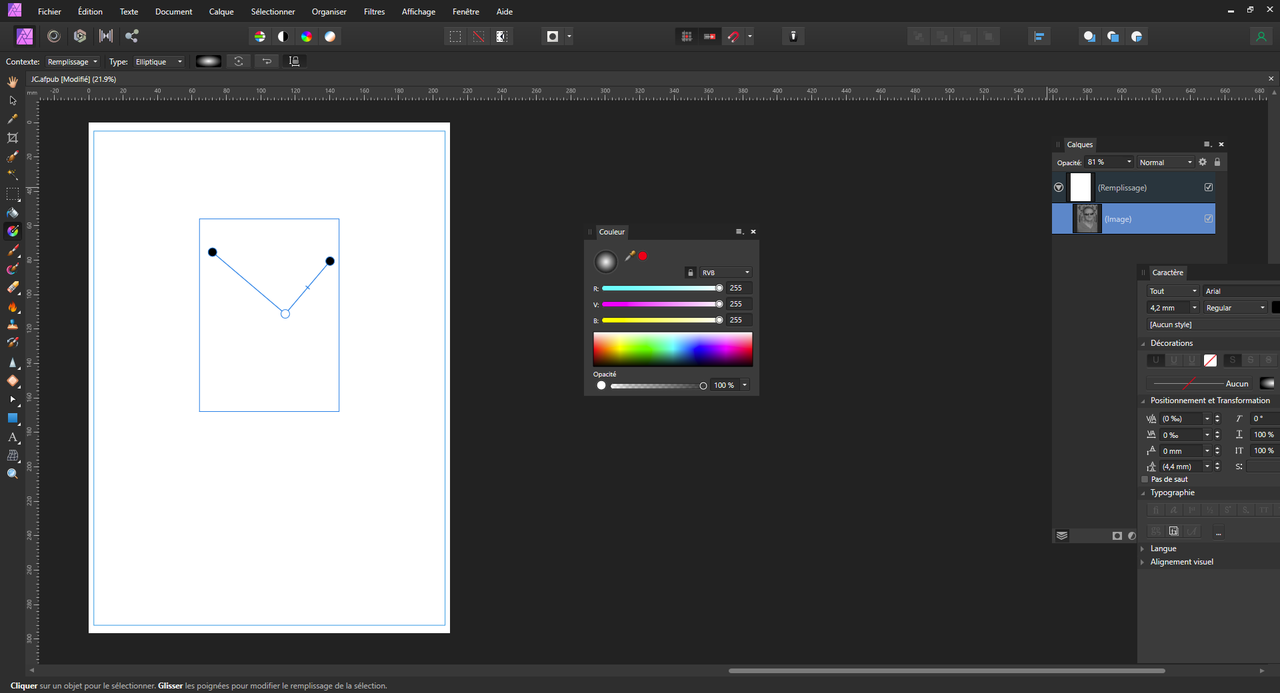Viewport: 1280px width, 693px height.
Task: Apply Auto White Balance from the toolbar
Action: pyautogui.click(x=330, y=36)
